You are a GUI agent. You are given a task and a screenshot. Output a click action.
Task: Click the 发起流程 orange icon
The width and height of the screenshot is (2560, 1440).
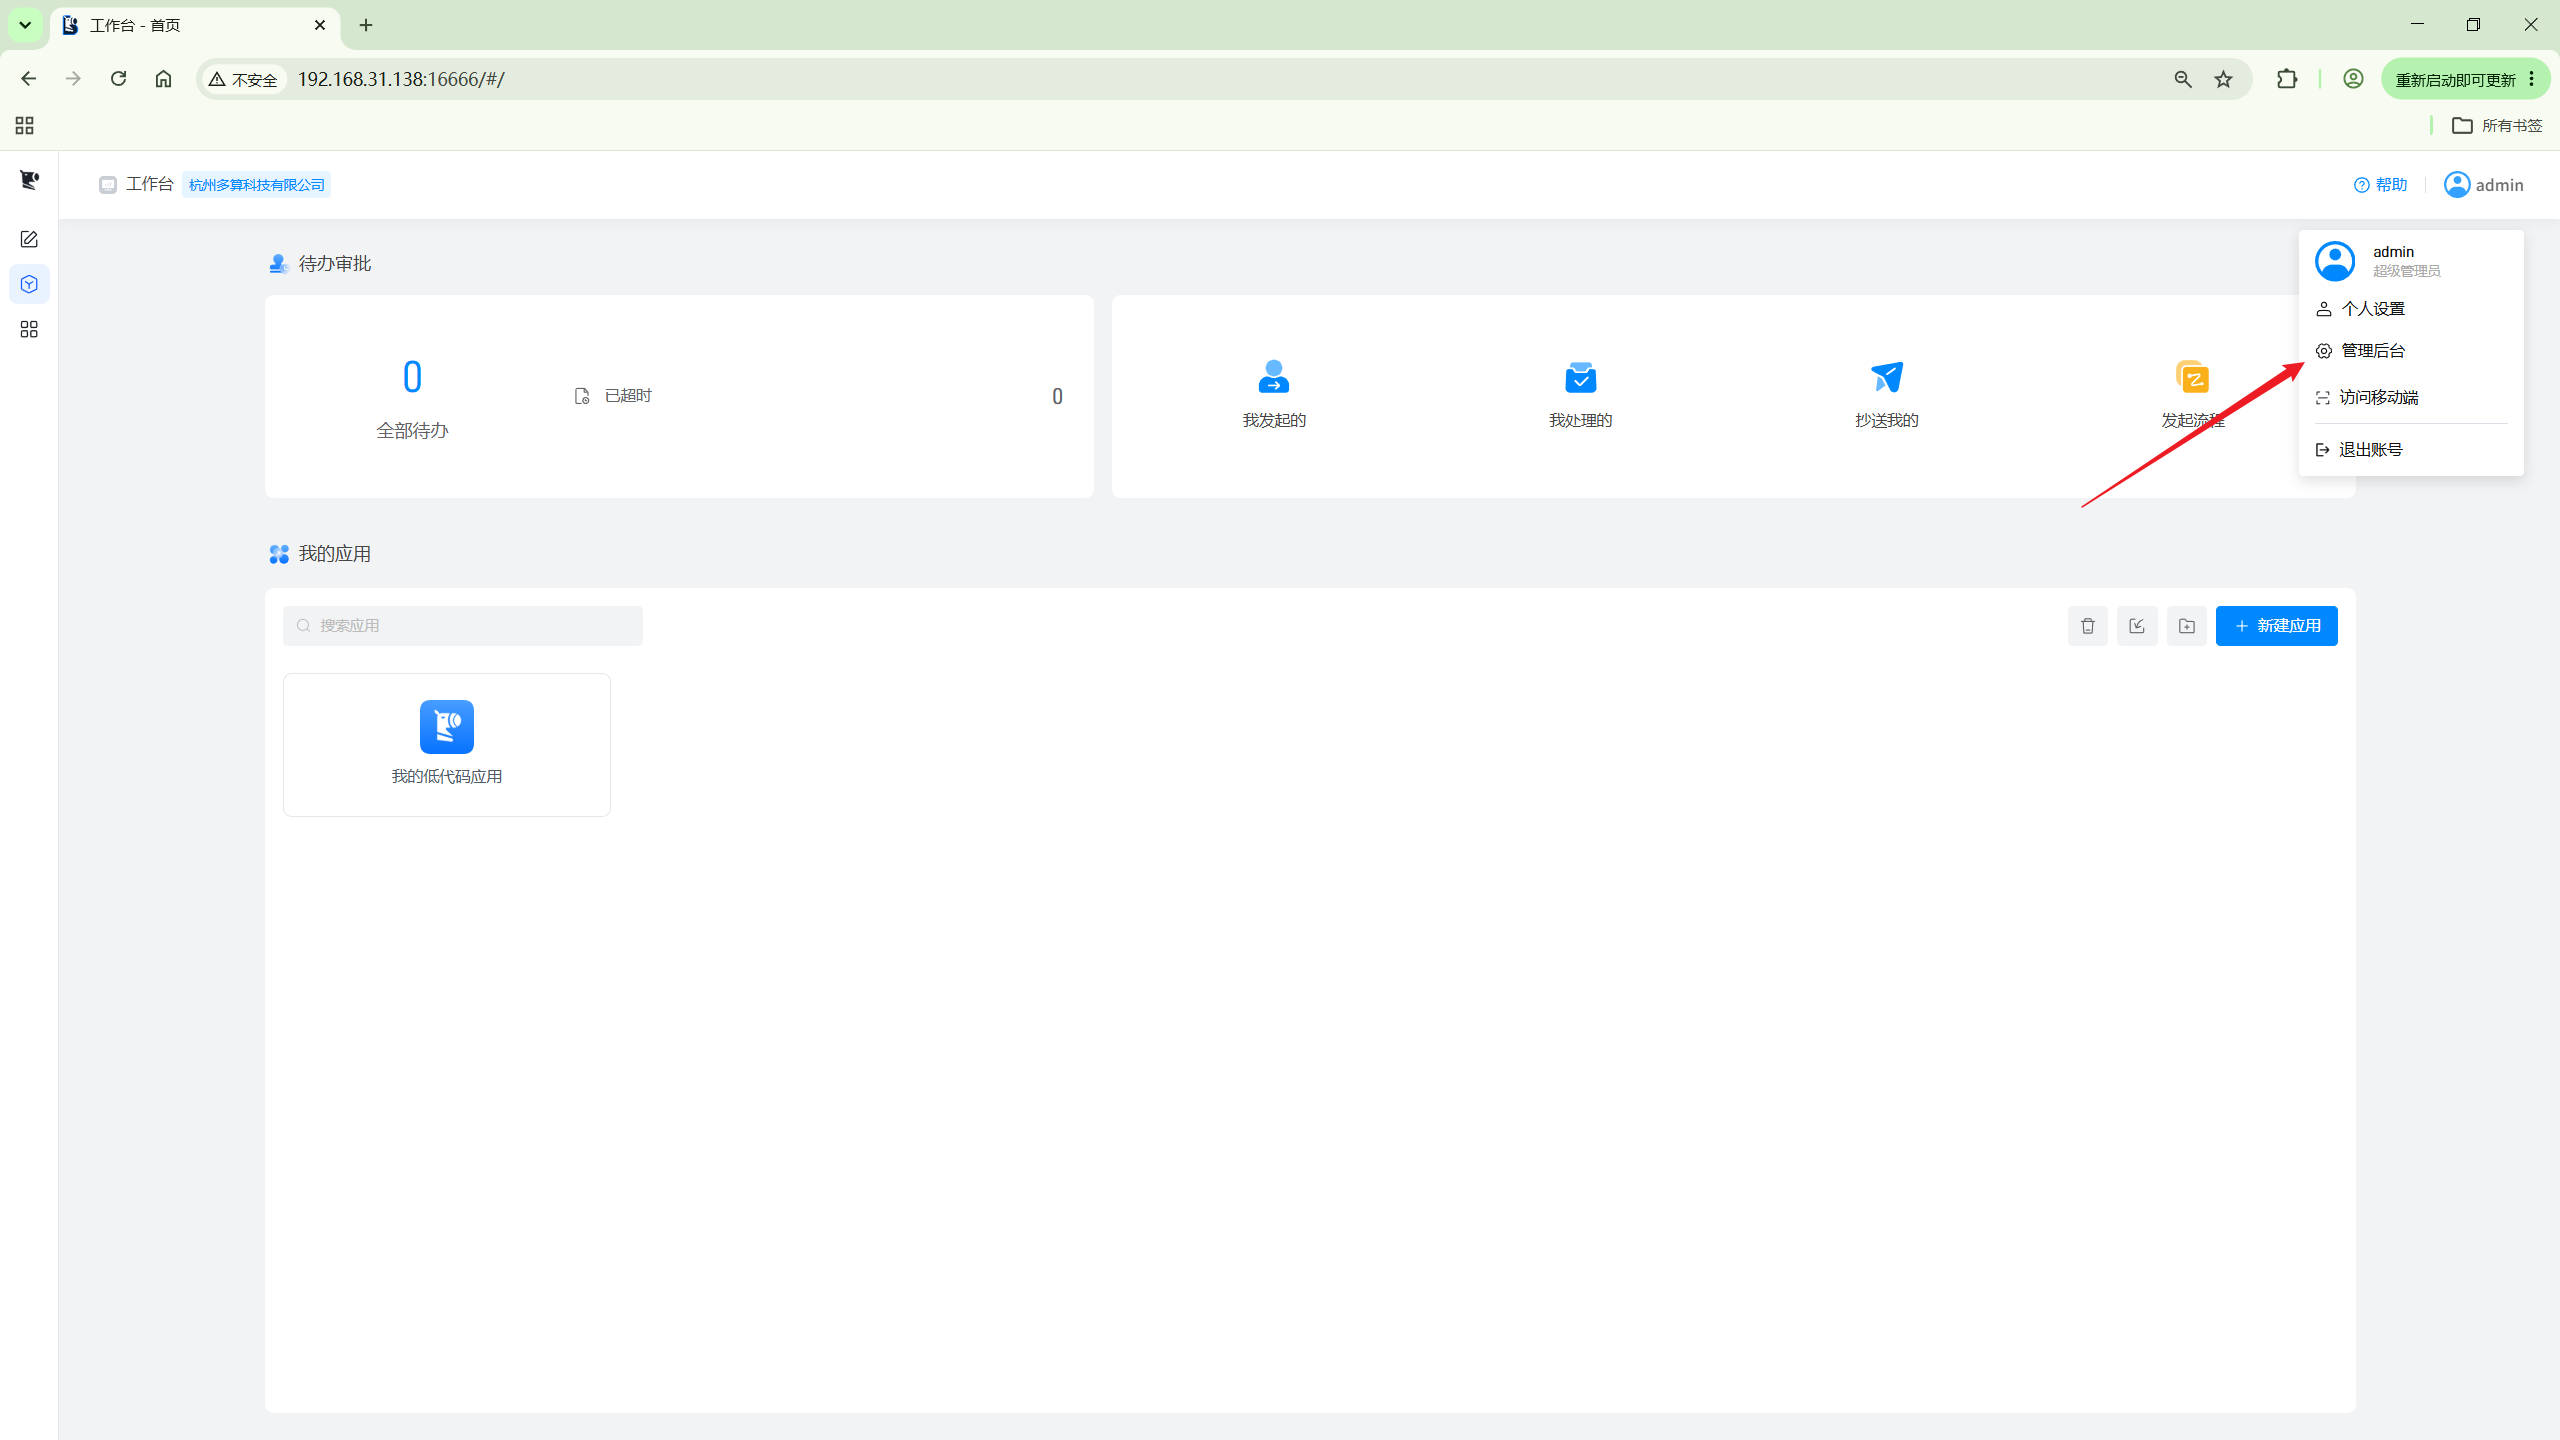click(2192, 377)
